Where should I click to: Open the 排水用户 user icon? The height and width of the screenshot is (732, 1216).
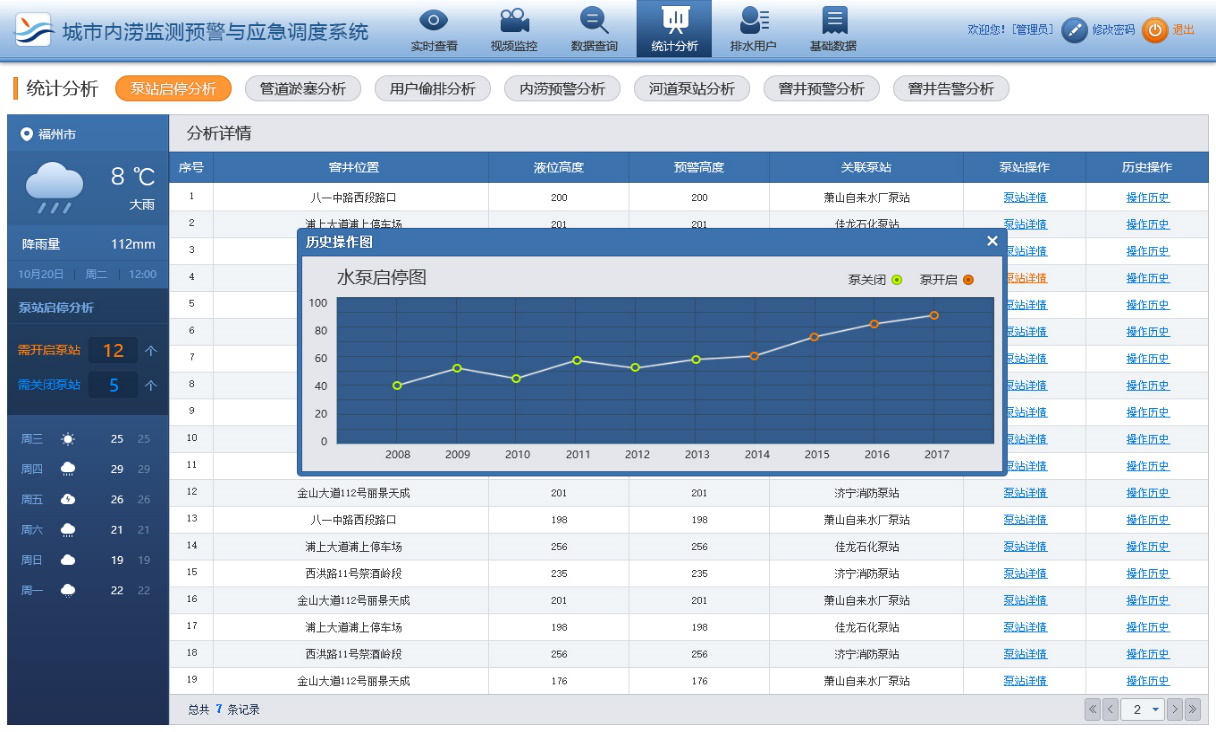pos(753,21)
